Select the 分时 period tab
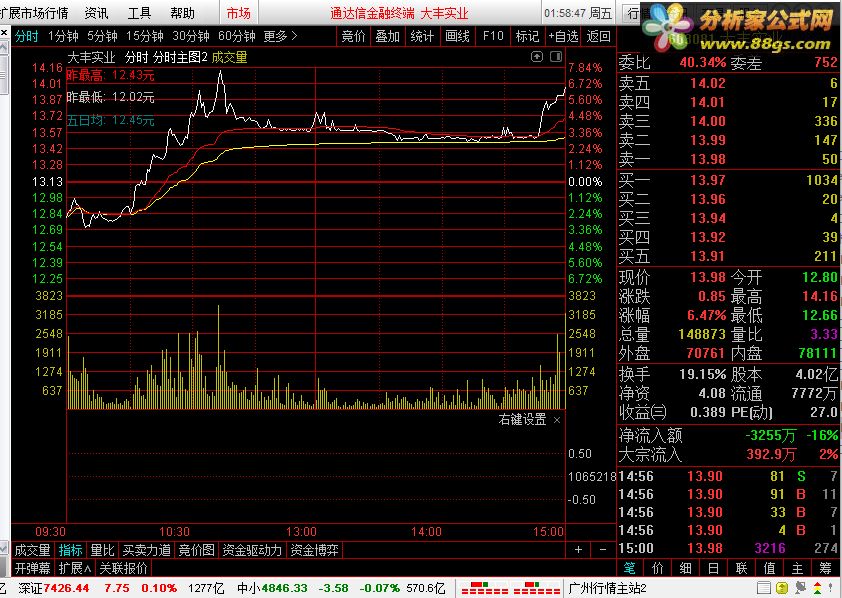The height and width of the screenshot is (598, 842). (26, 37)
